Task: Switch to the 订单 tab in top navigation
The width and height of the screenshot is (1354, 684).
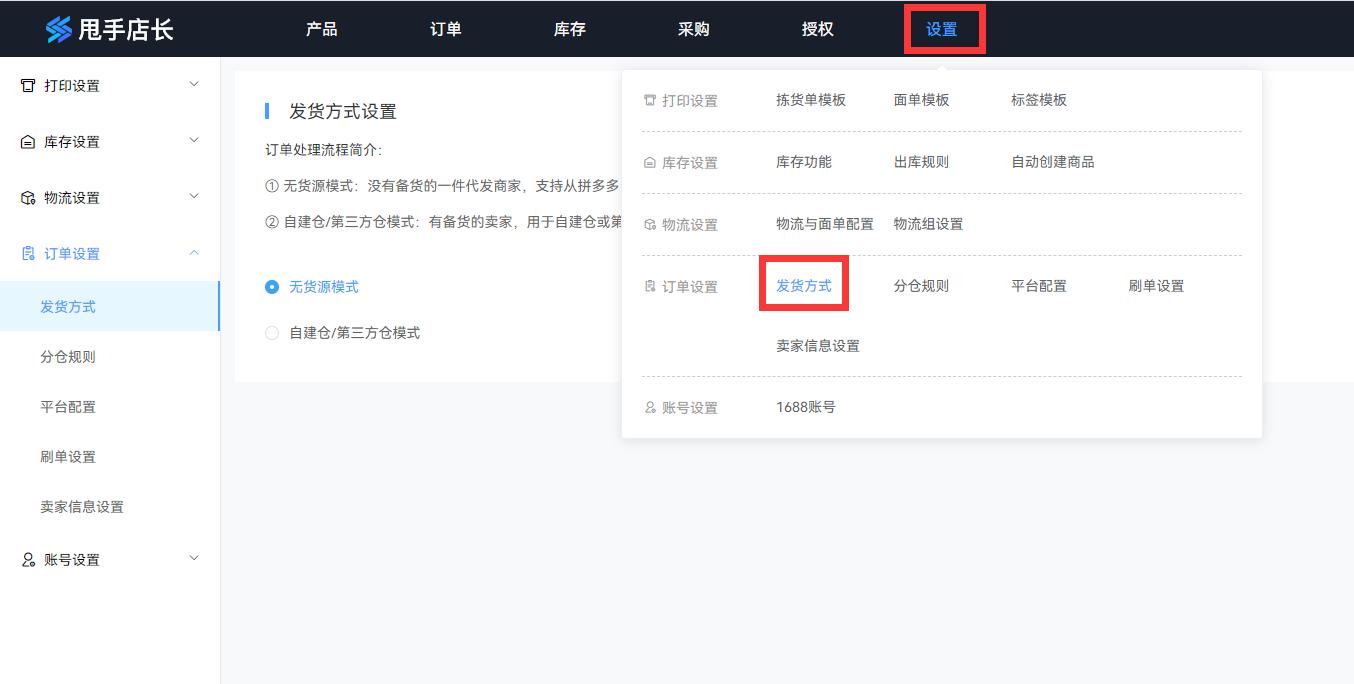Action: pyautogui.click(x=444, y=29)
